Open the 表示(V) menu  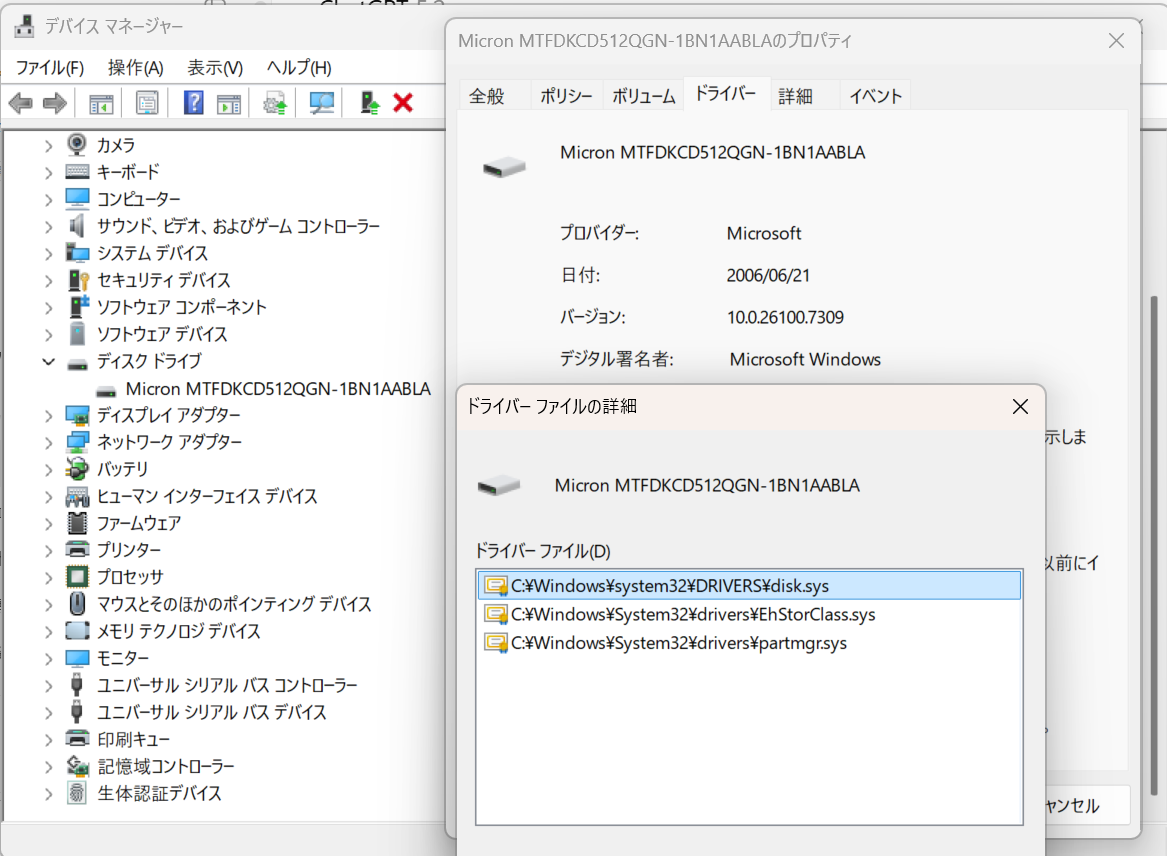click(x=215, y=68)
